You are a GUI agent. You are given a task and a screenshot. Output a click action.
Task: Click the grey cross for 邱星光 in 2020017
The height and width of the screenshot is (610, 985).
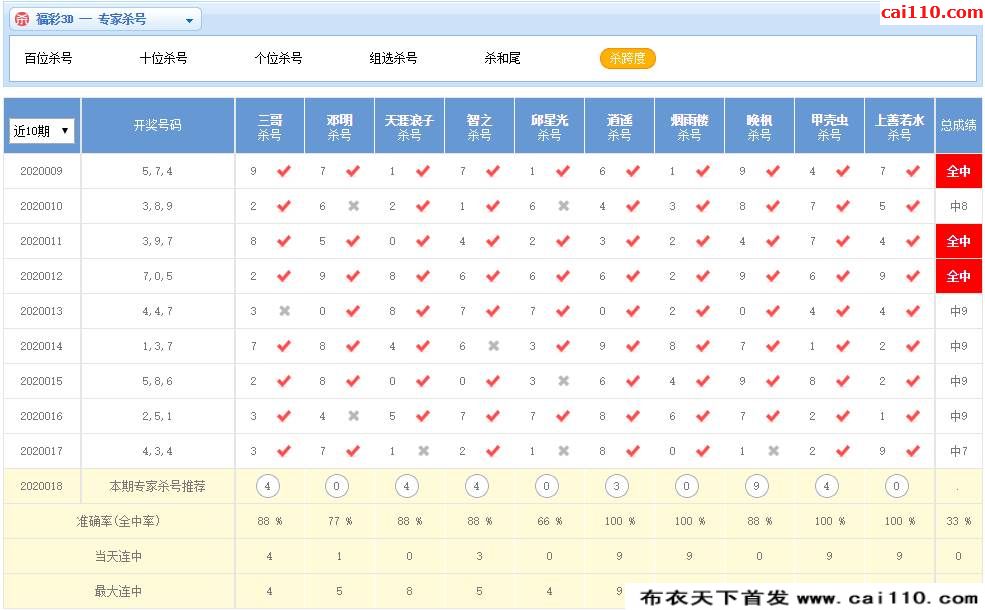563,451
